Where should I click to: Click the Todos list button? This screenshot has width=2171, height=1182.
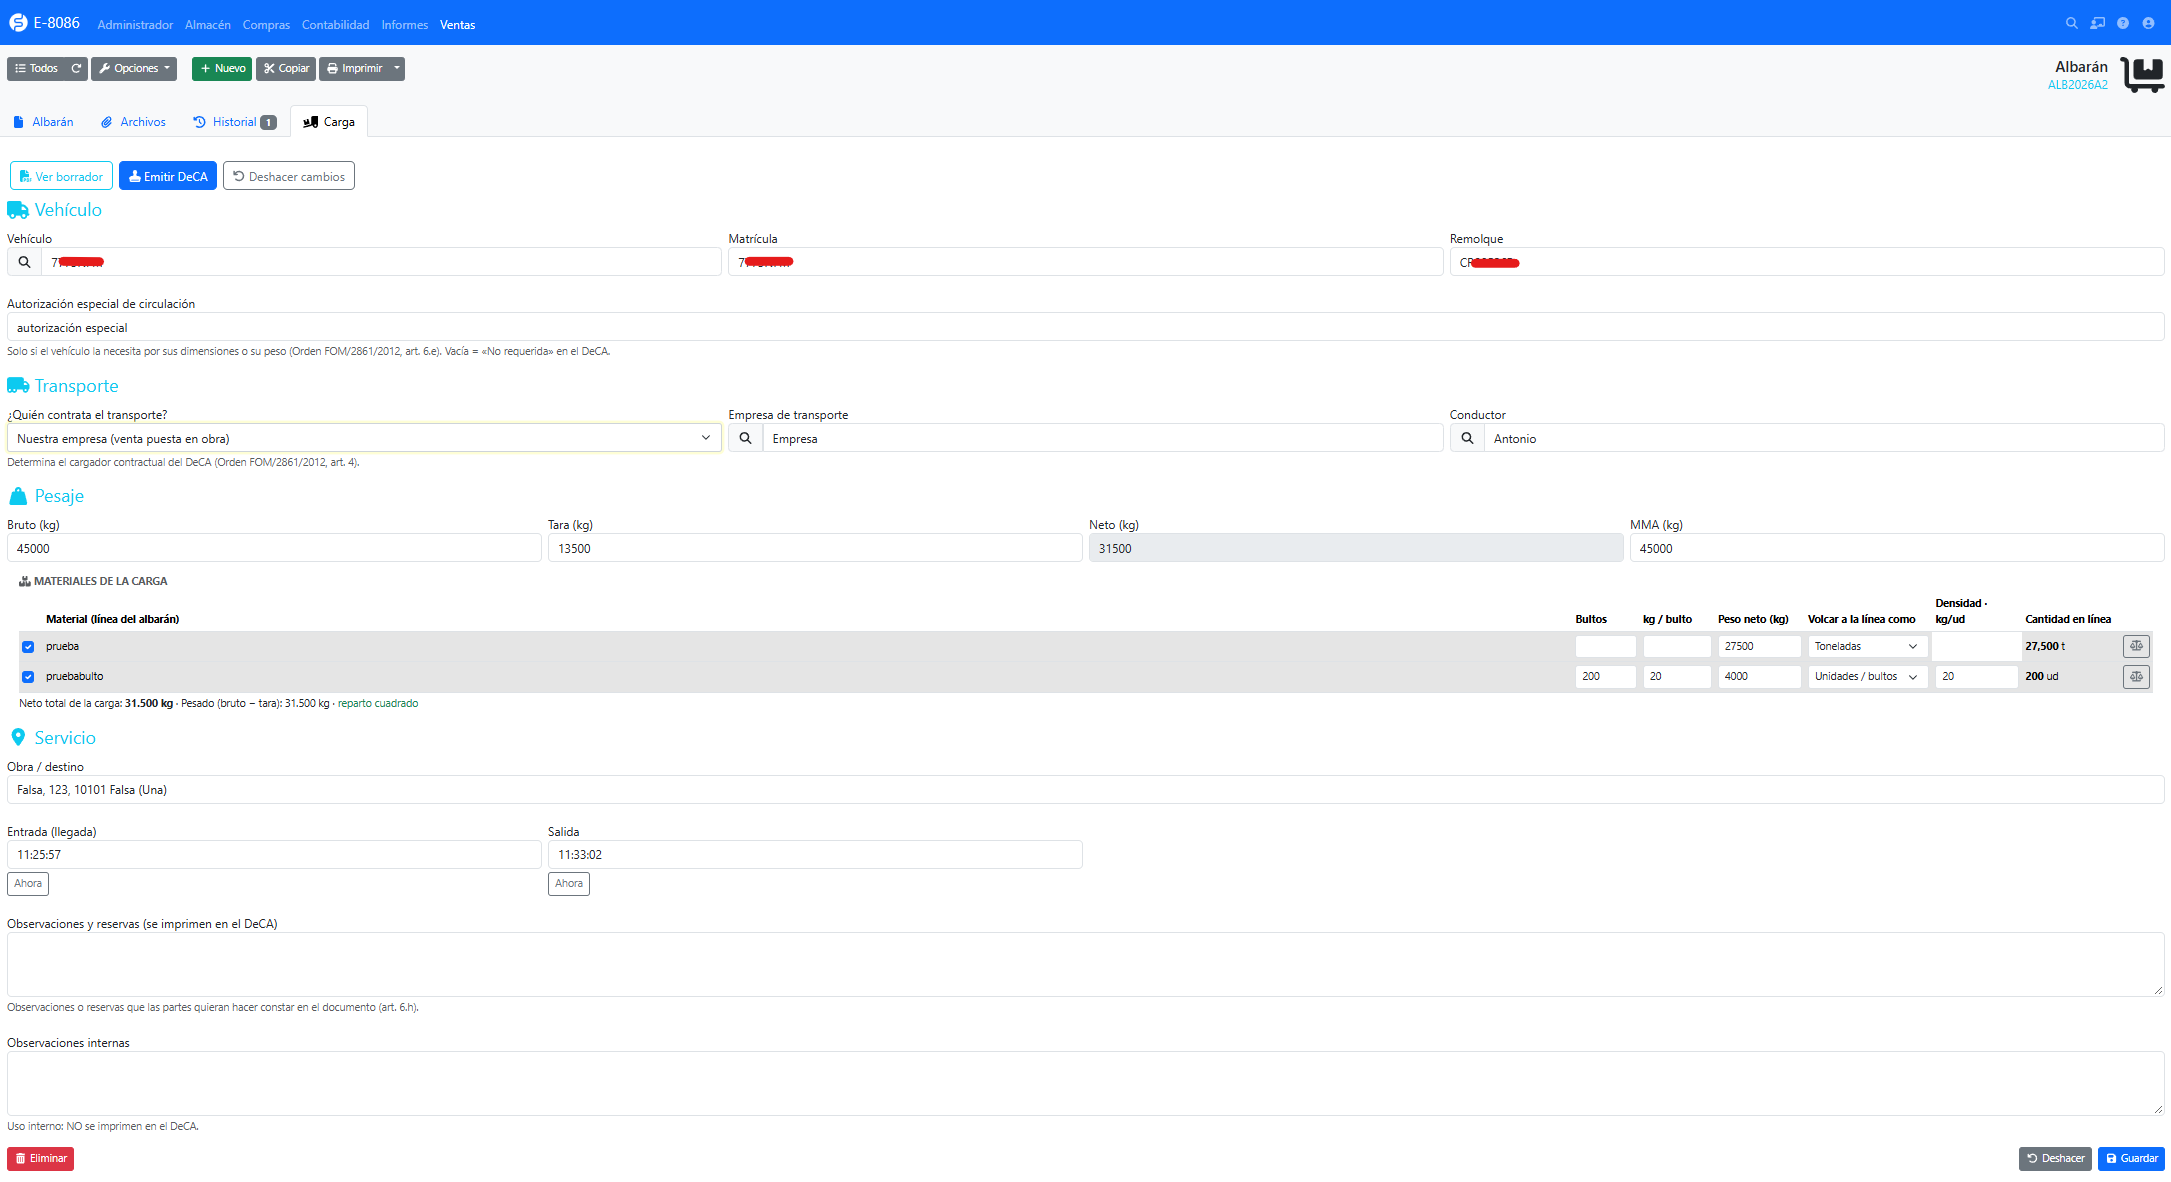[x=37, y=69]
